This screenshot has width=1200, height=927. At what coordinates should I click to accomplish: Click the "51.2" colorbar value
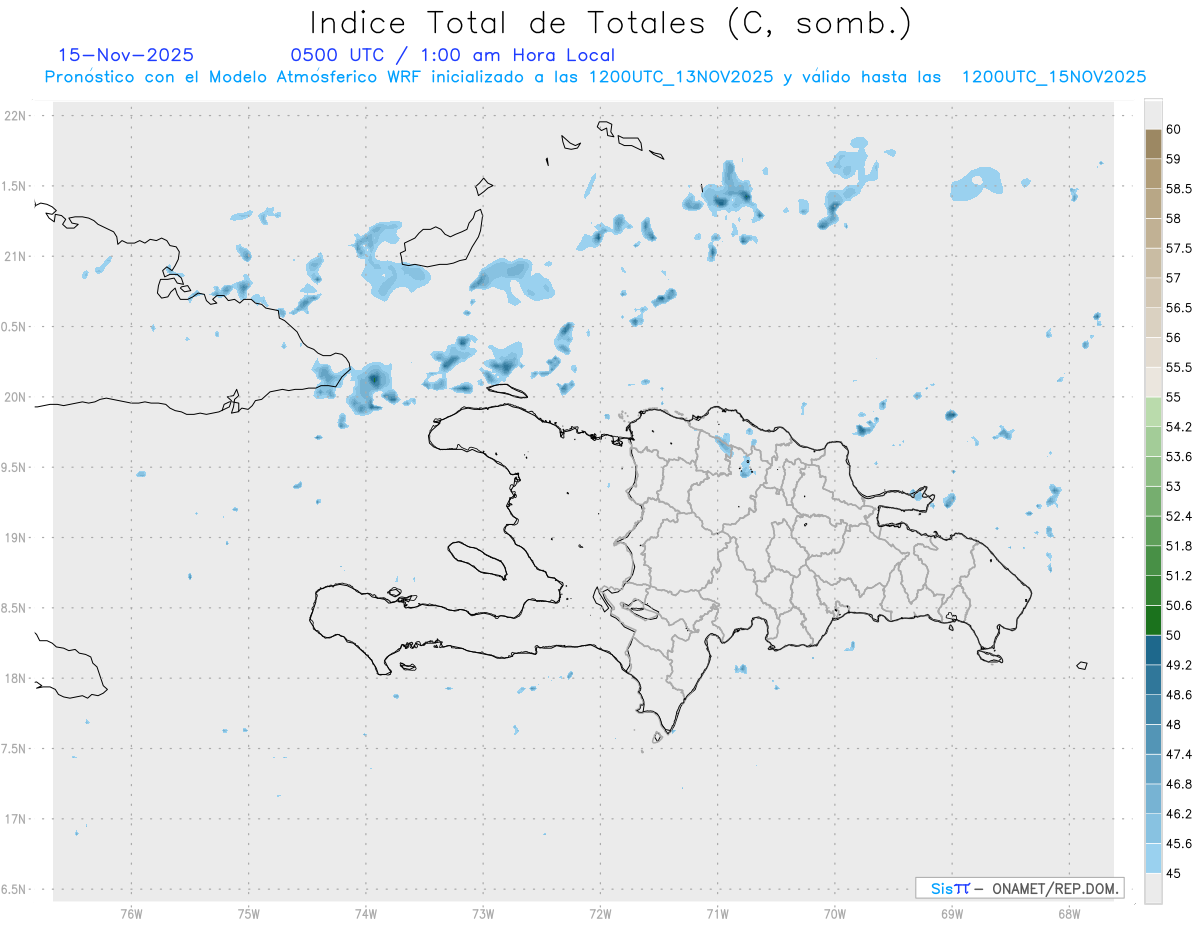click(x=1179, y=576)
